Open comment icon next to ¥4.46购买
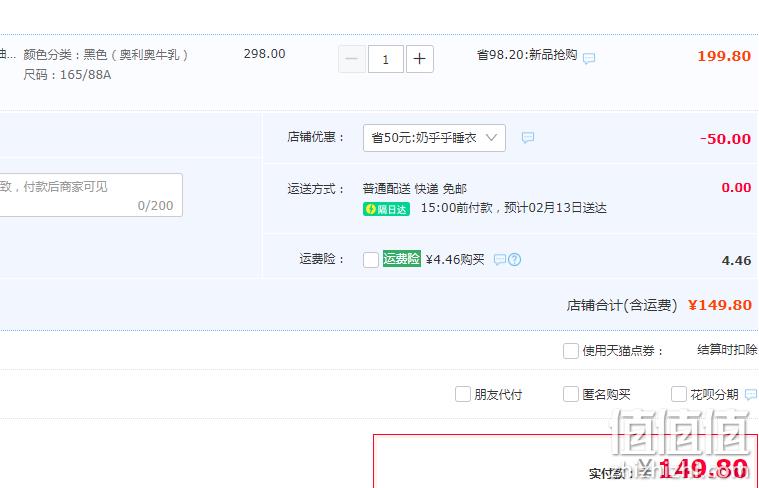This screenshot has width=759, height=488. click(500, 259)
